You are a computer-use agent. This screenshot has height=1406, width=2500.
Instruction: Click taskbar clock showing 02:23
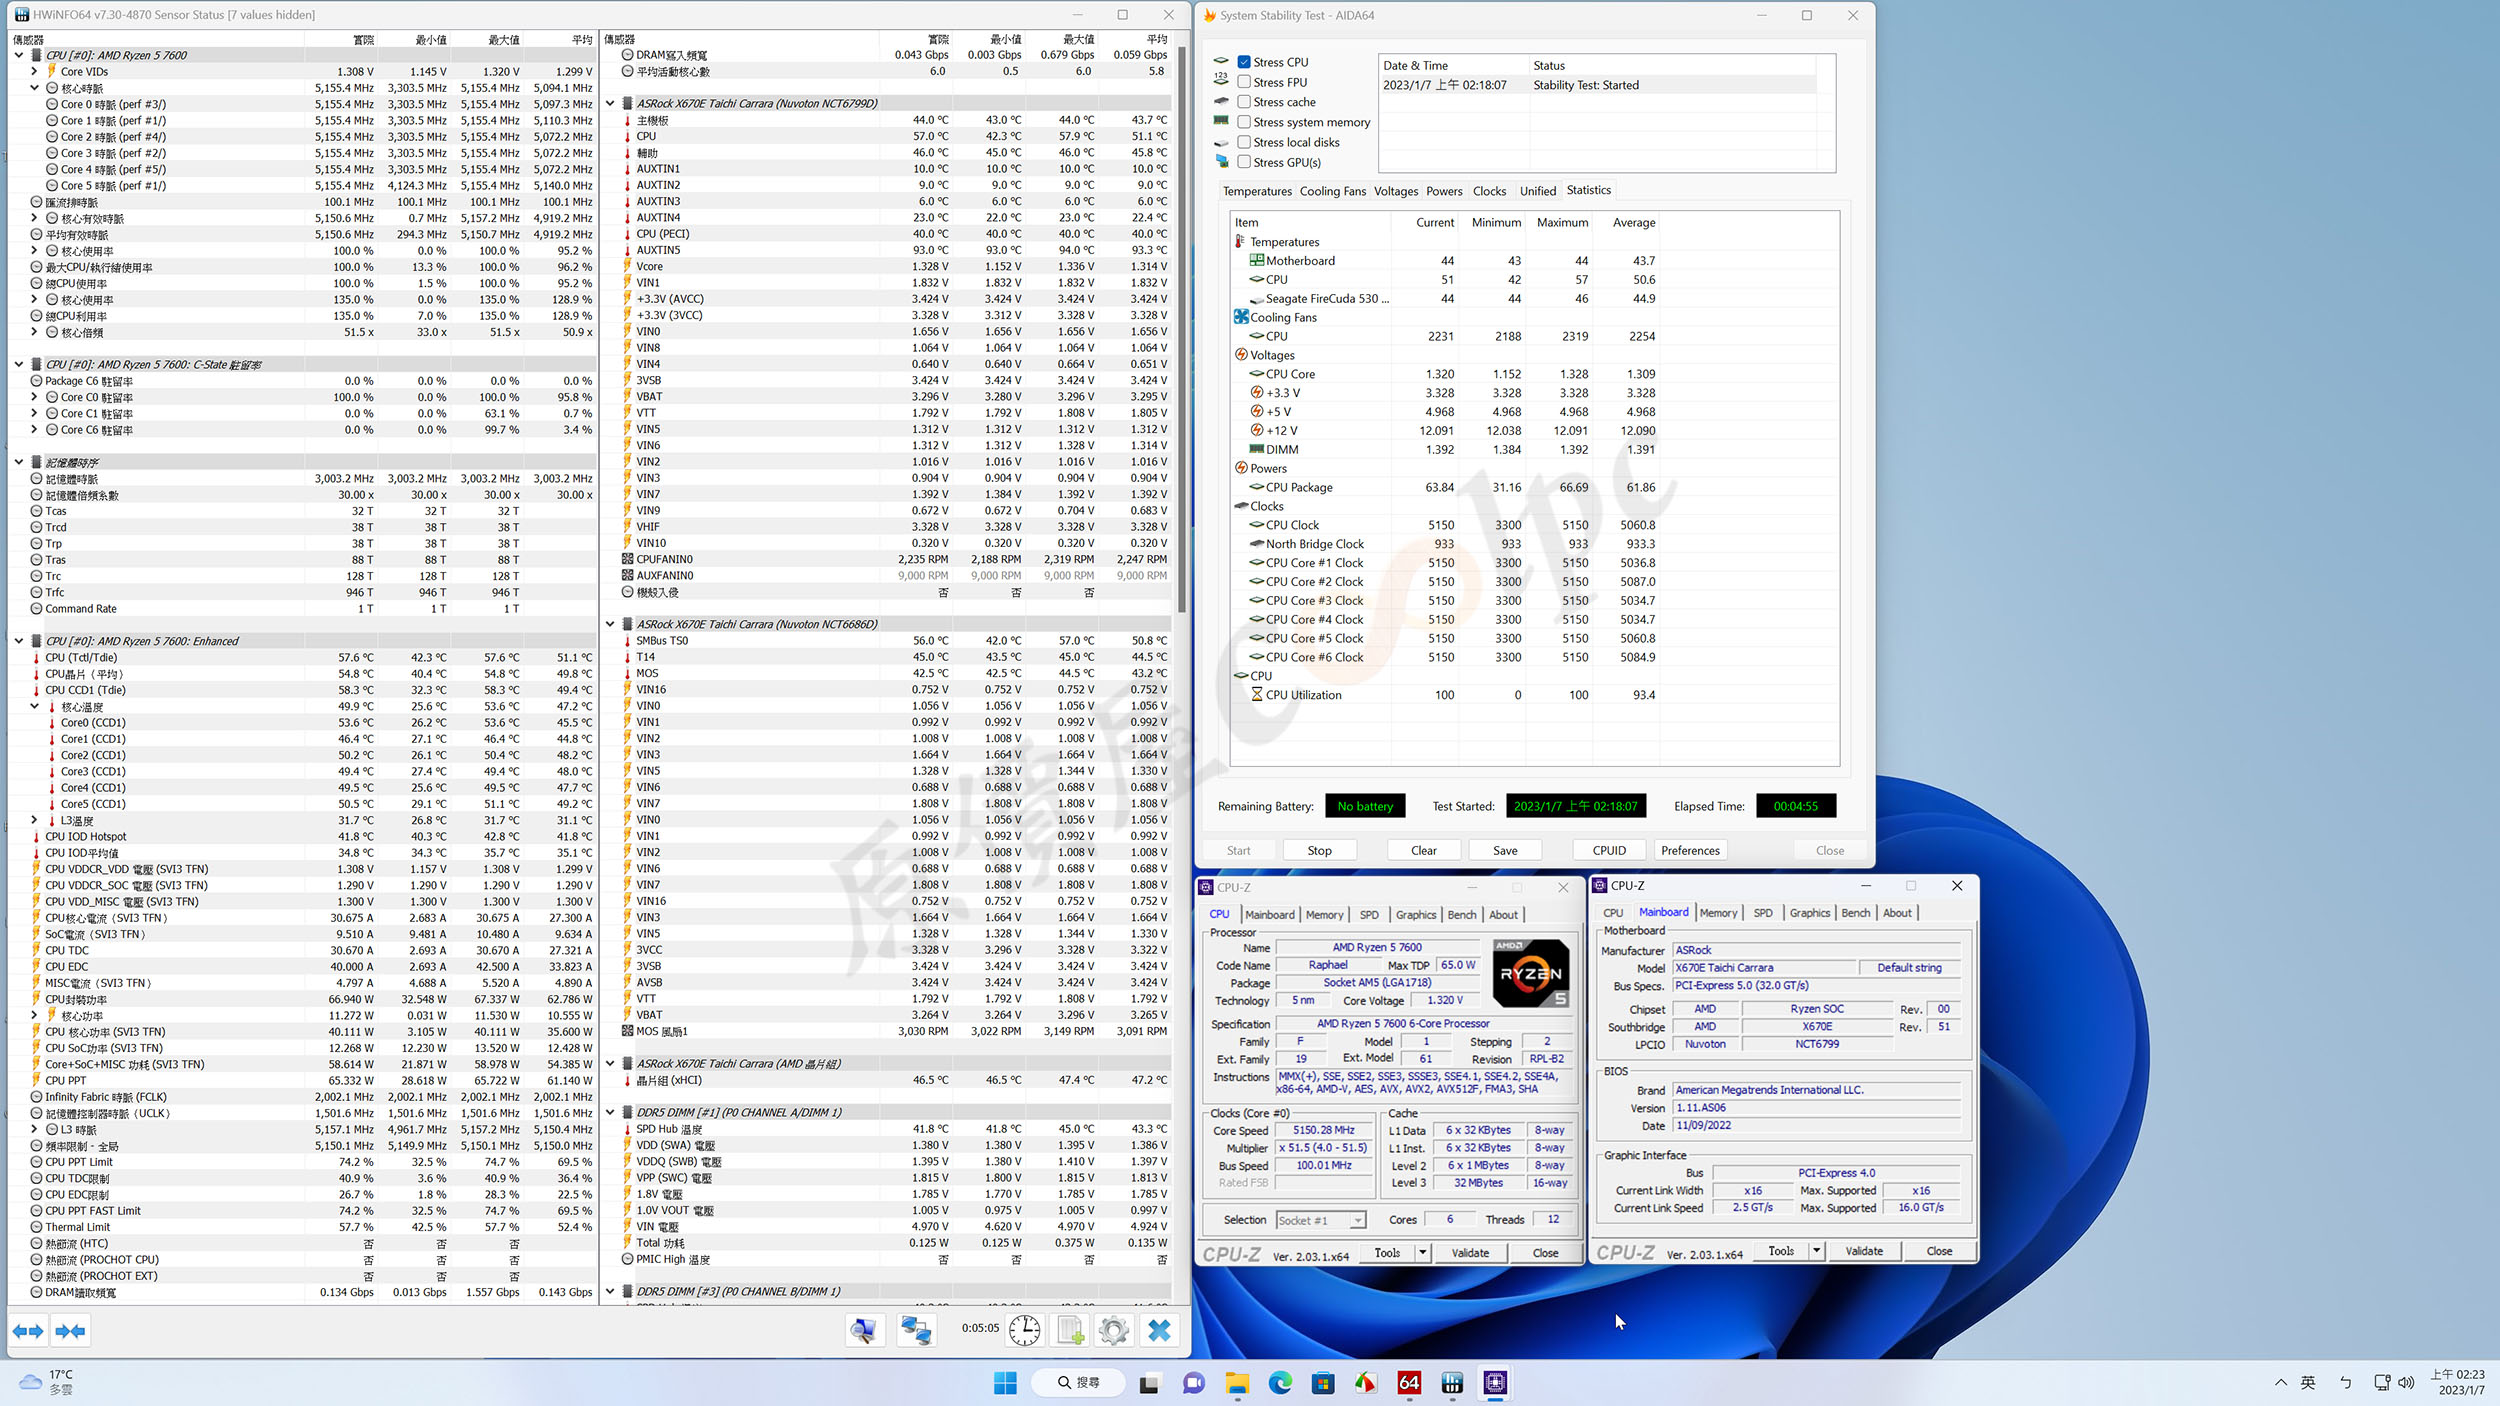[2457, 1383]
